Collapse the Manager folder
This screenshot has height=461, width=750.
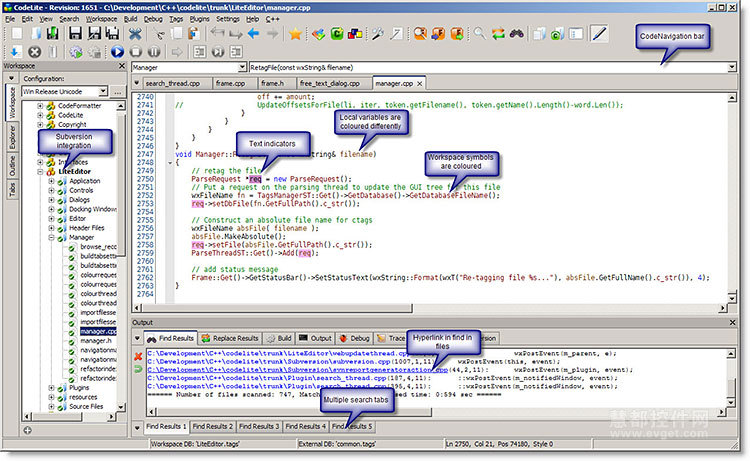click(51, 238)
